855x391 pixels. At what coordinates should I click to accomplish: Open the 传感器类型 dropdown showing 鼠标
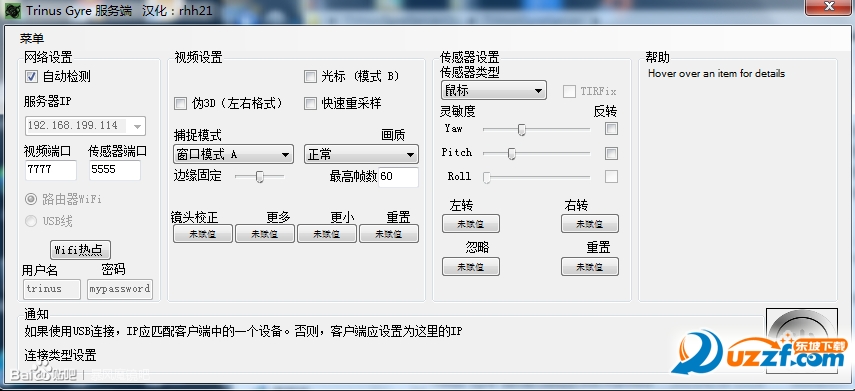[x=493, y=91]
